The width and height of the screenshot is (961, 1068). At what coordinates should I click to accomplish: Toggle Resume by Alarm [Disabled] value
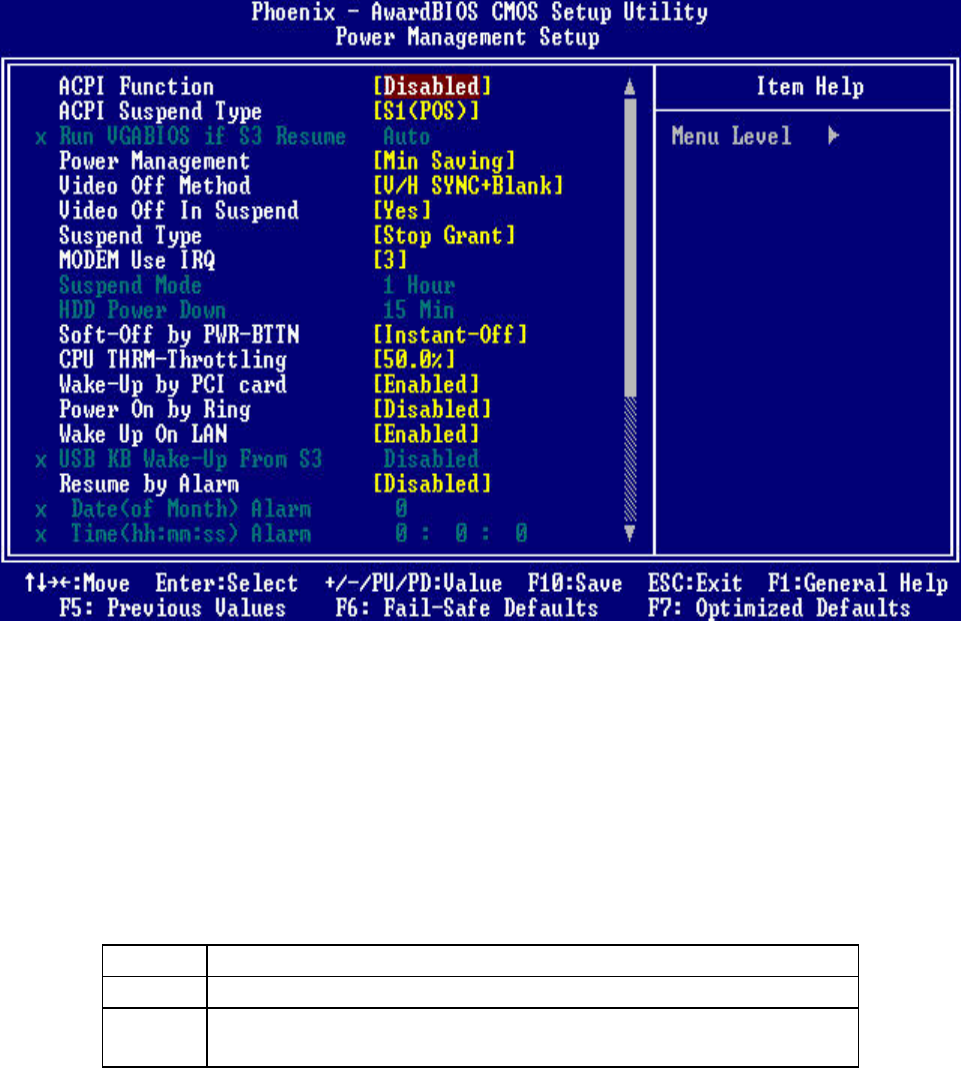pyautogui.click(x=432, y=484)
